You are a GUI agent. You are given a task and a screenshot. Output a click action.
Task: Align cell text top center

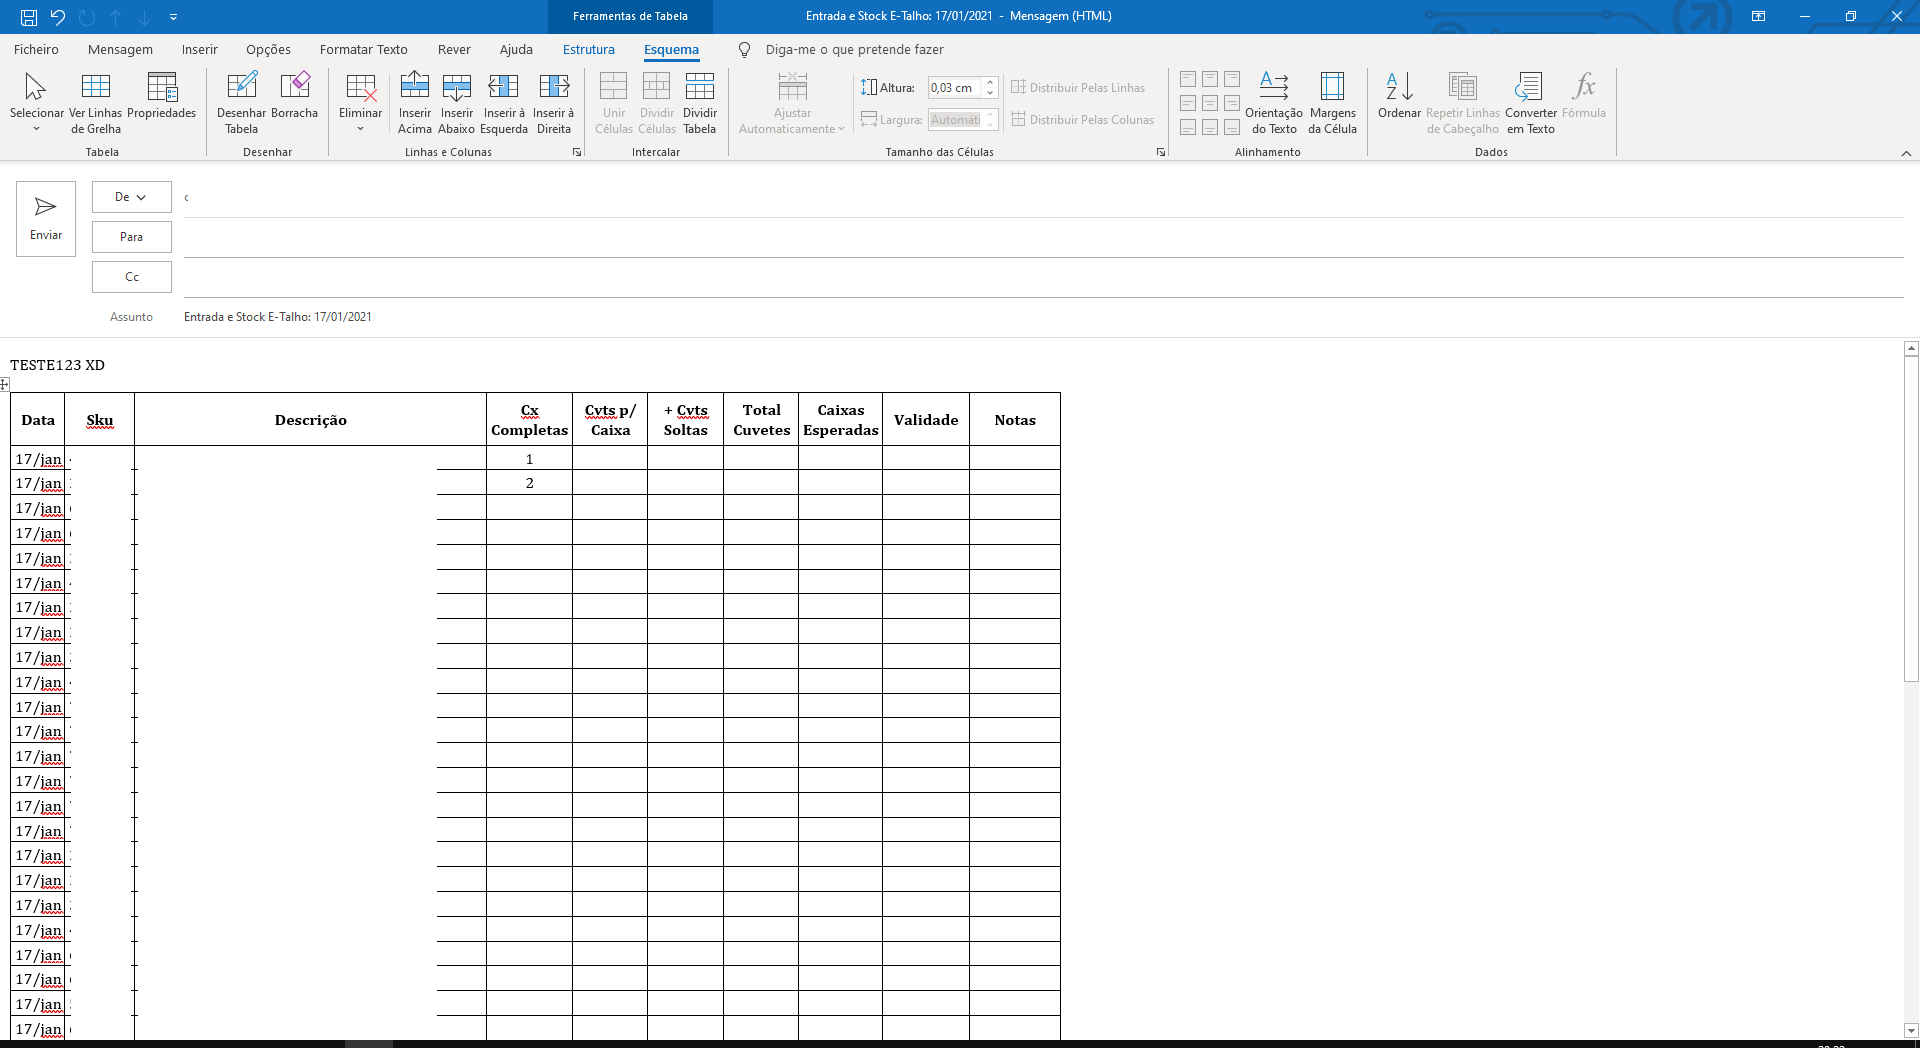[x=1210, y=79]
